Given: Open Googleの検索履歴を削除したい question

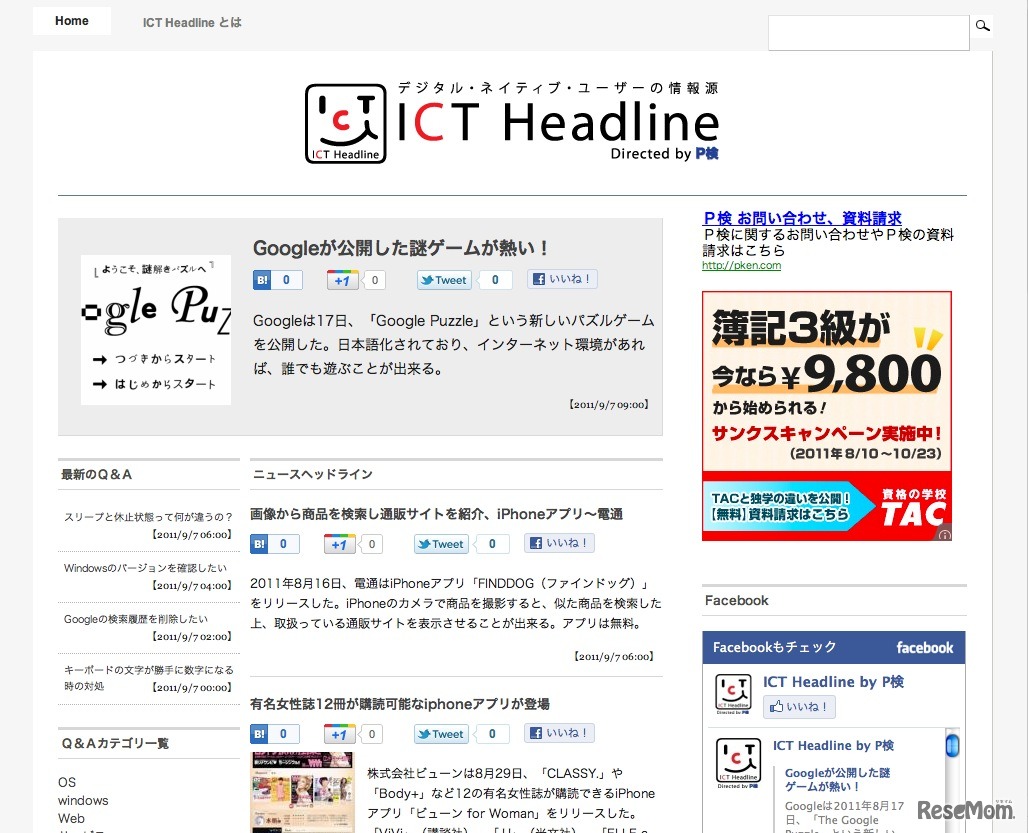Looking at the screenshot, I should [136, 619].
